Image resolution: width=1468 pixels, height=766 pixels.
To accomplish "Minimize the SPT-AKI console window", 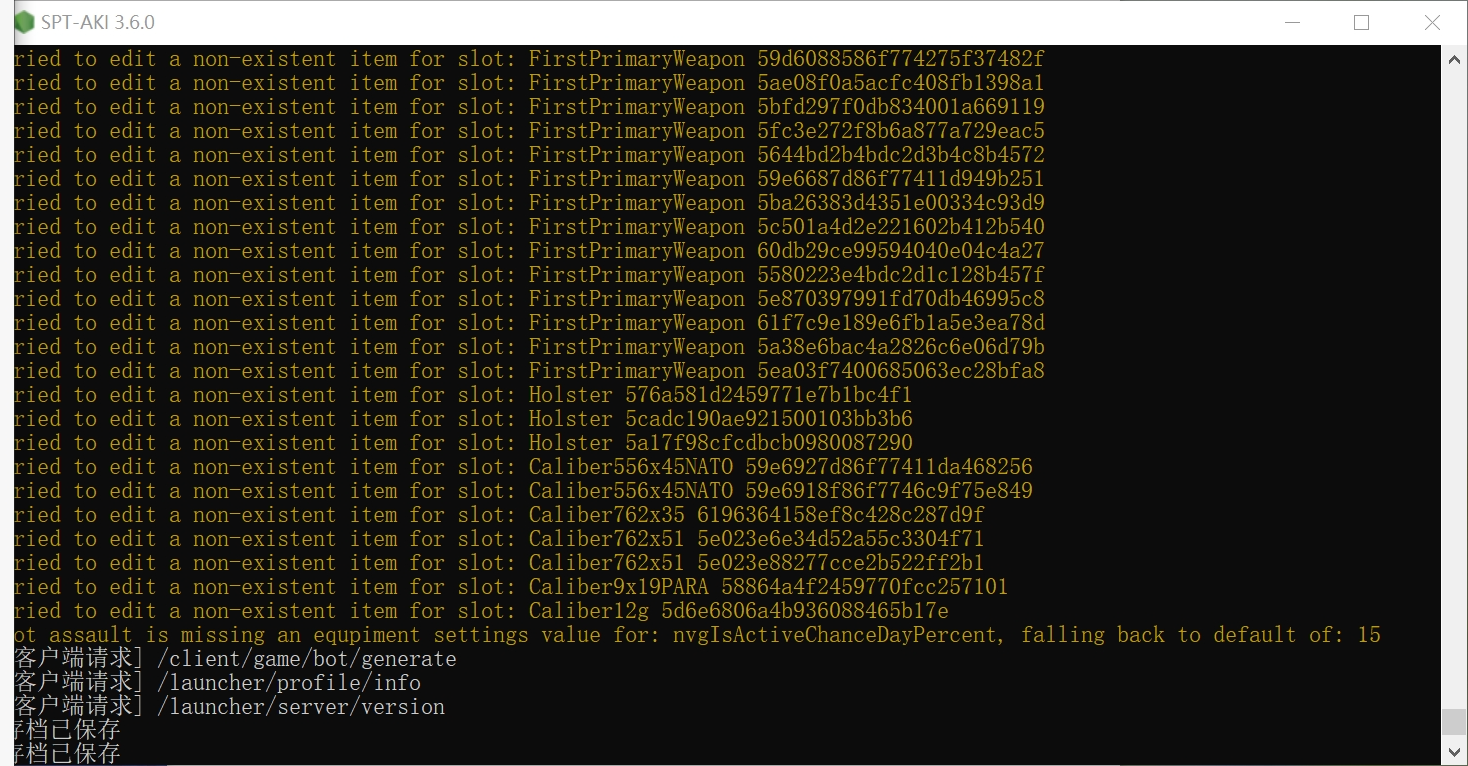I will [x=1291, y=22].
